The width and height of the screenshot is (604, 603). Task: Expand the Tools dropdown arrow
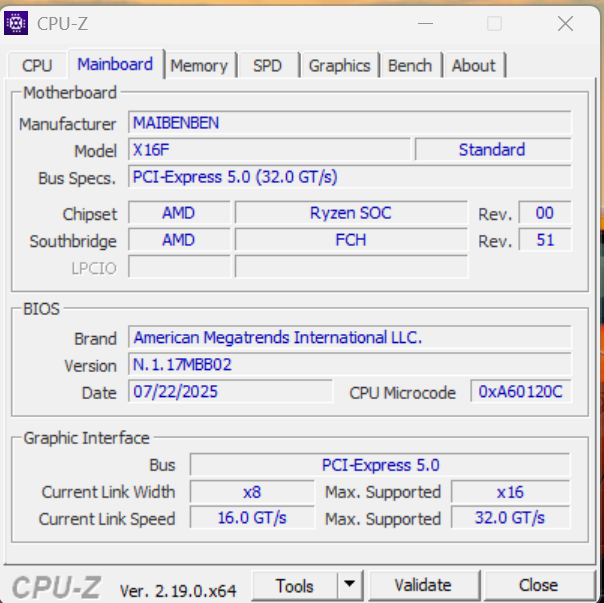pos(350,585)
